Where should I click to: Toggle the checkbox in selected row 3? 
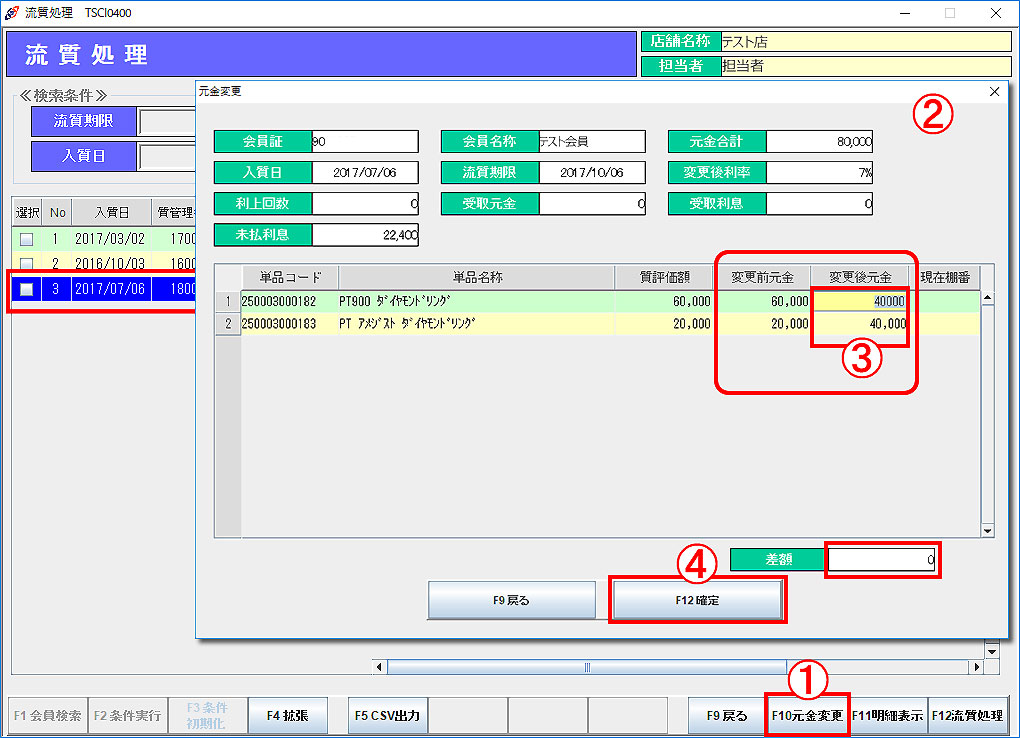tap(26, 289)
